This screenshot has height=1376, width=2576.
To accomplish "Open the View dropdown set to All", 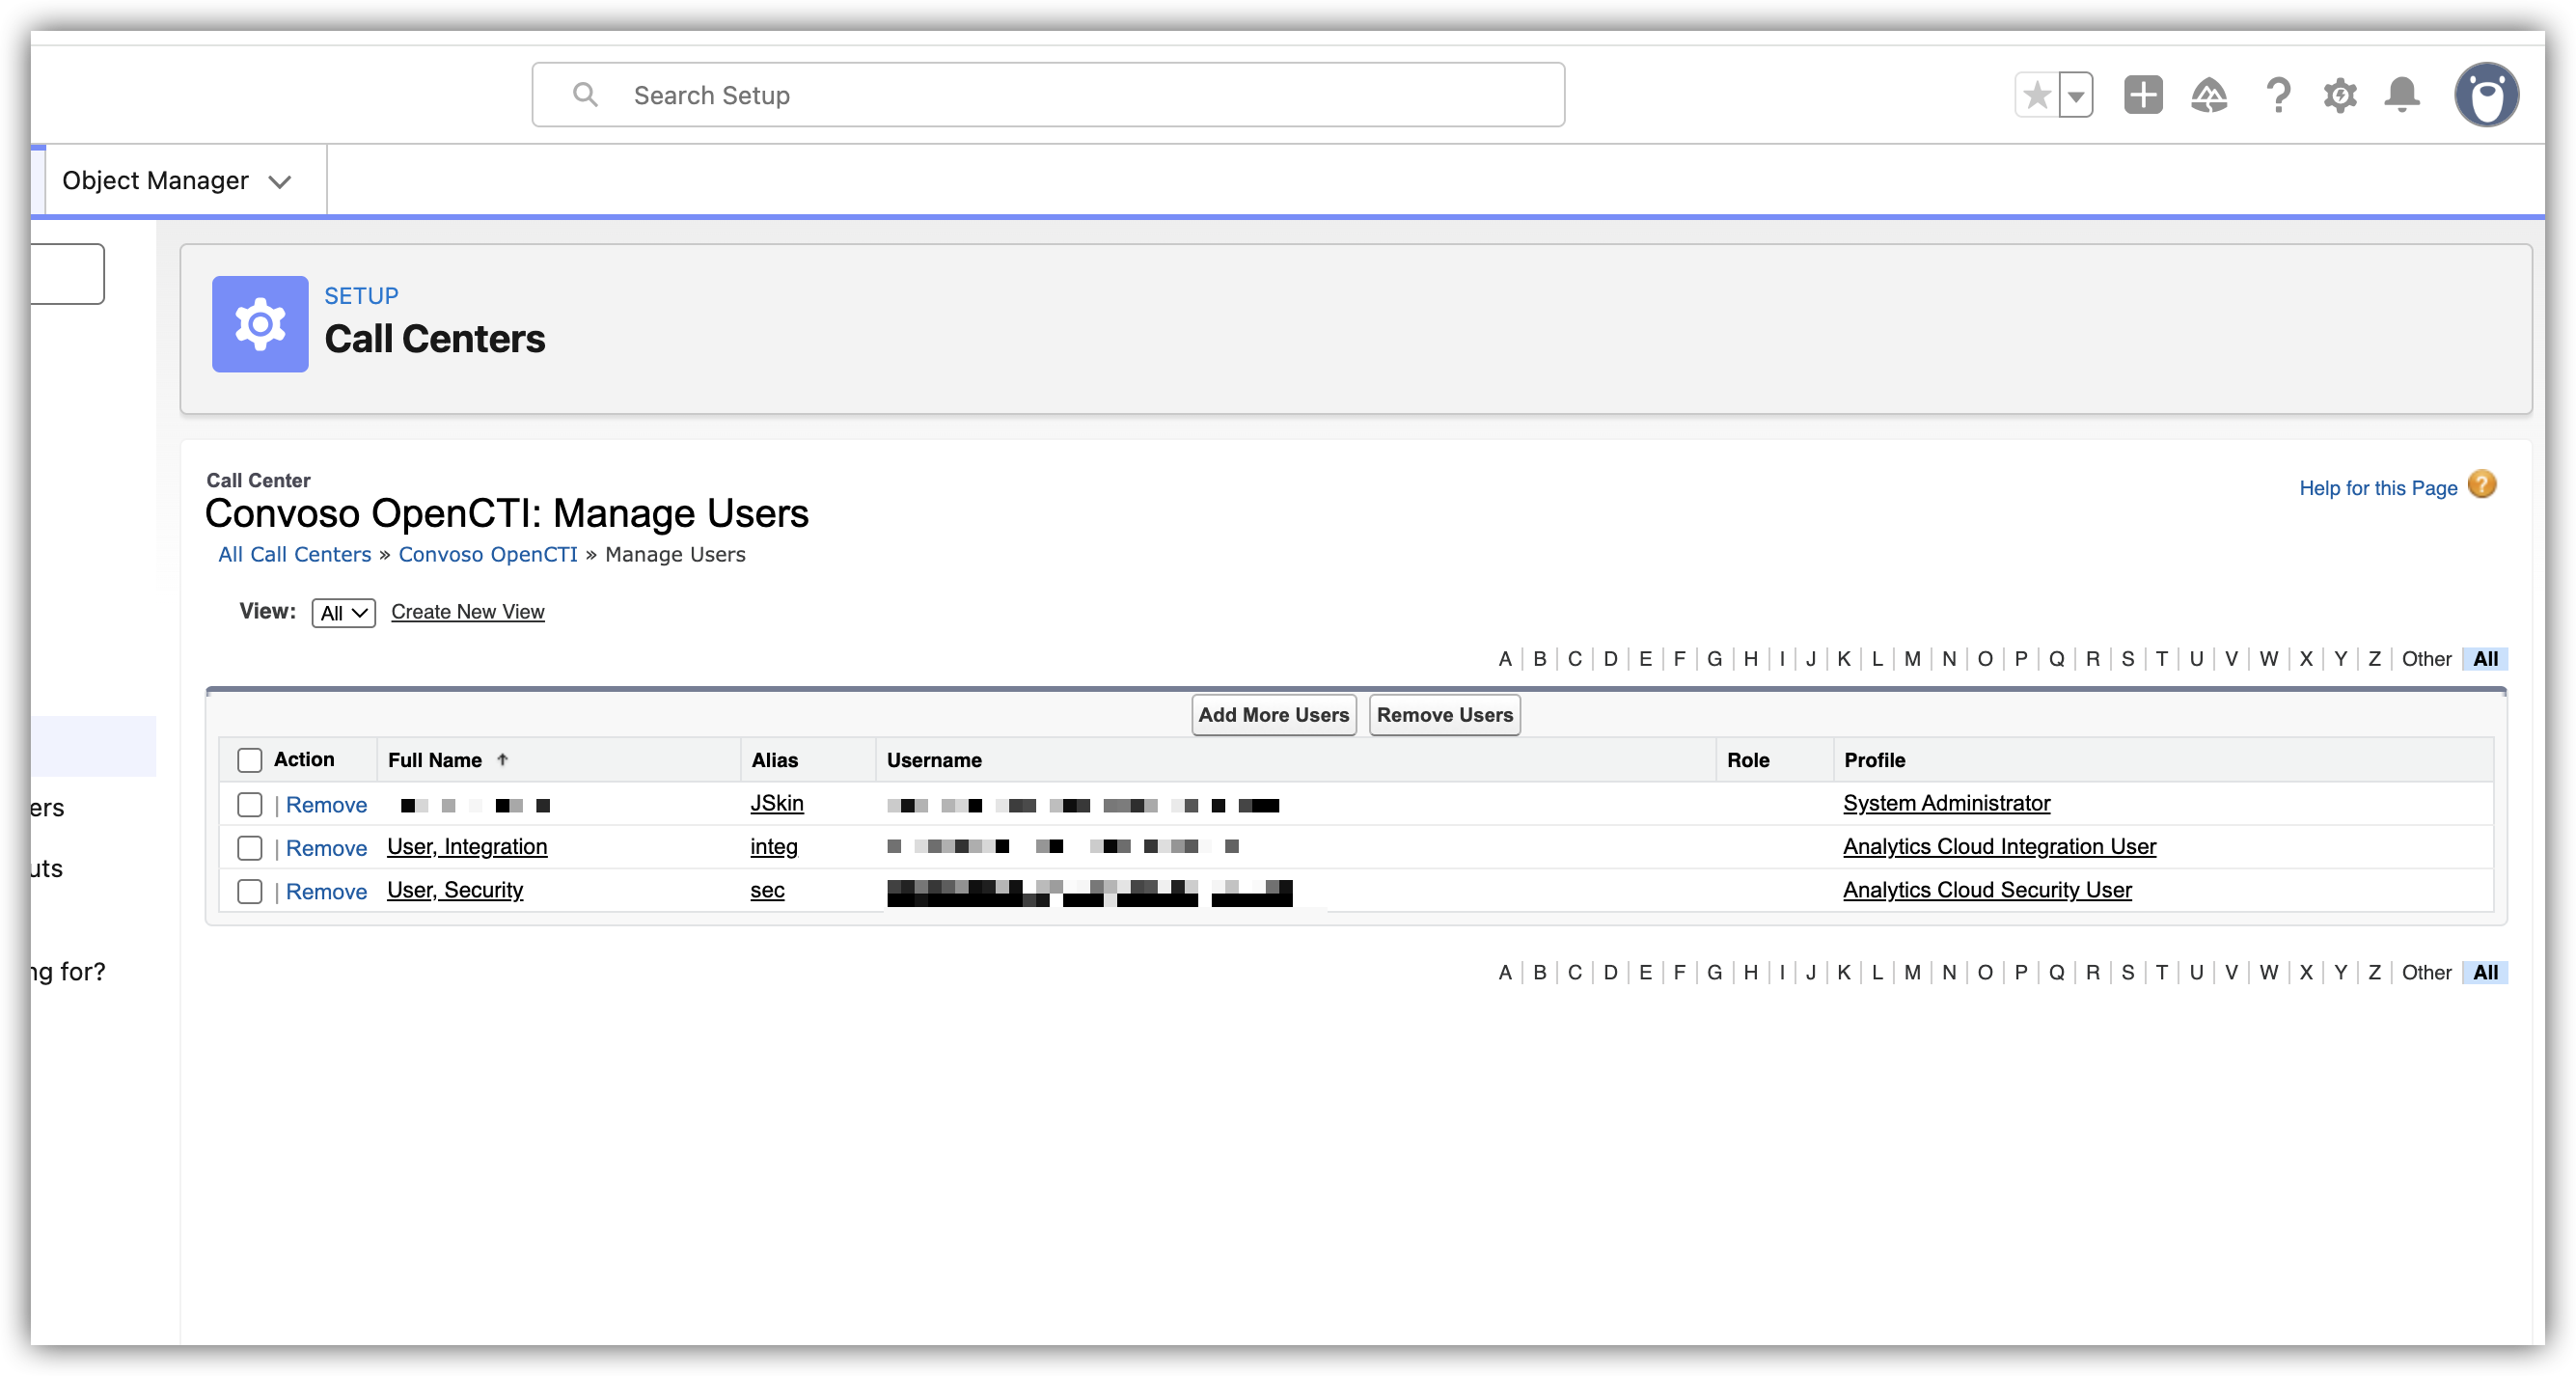I will point(343,613).
